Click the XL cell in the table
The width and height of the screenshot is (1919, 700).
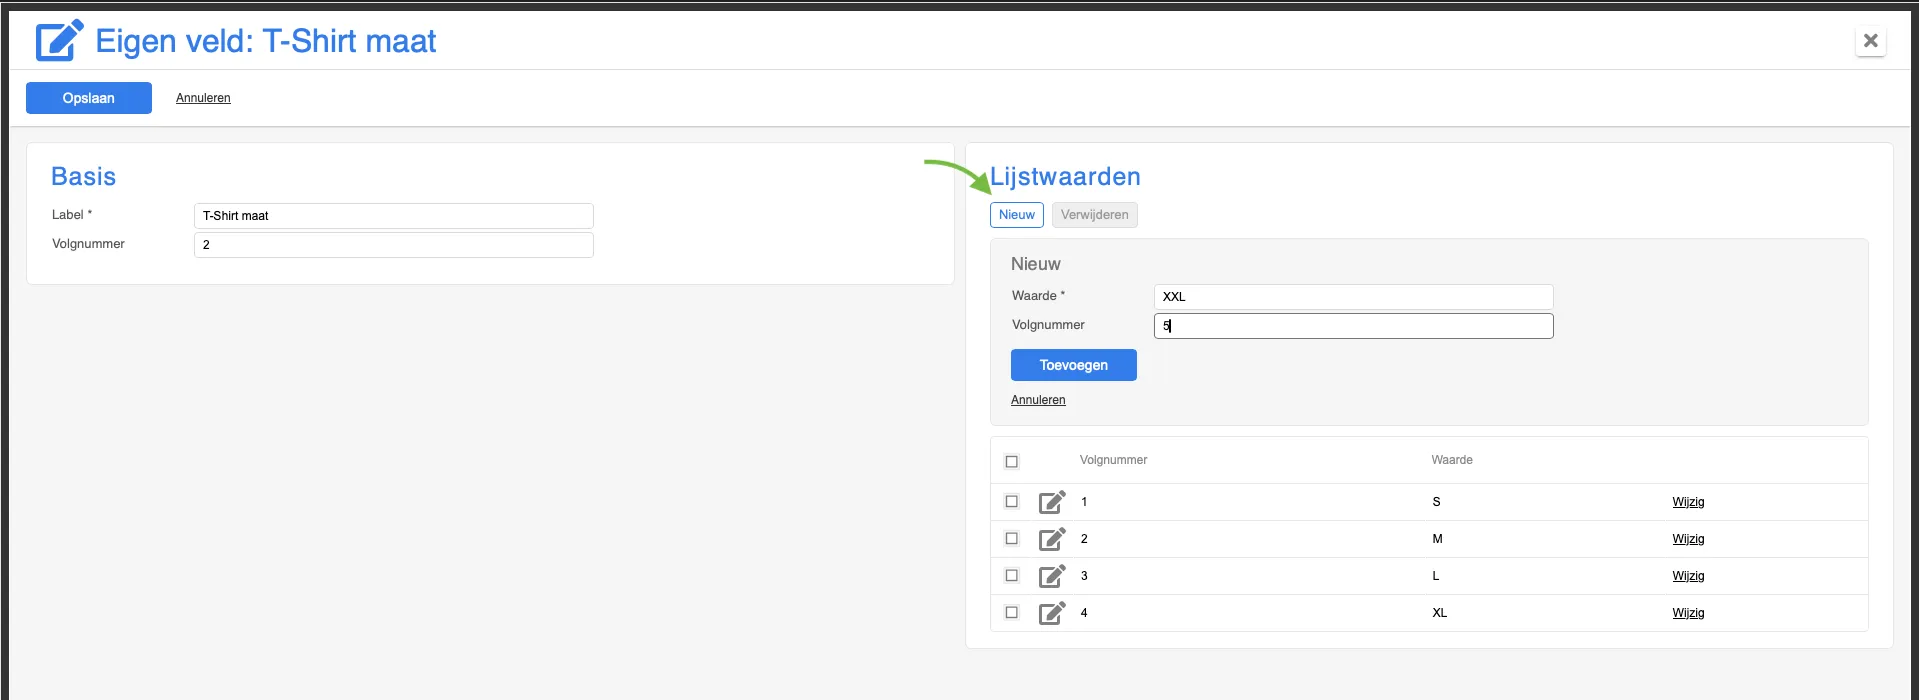1439,613
